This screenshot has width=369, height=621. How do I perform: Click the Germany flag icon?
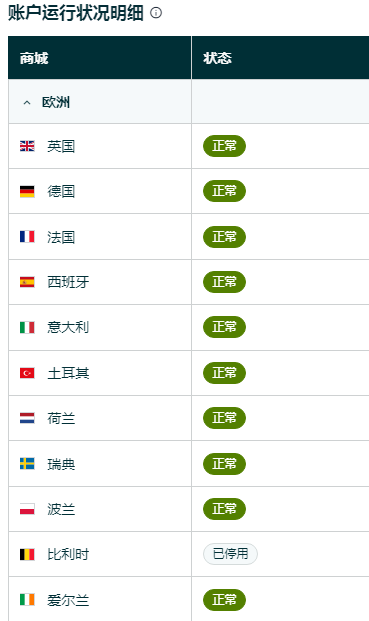pyautogui.click(x=27, y=191)
